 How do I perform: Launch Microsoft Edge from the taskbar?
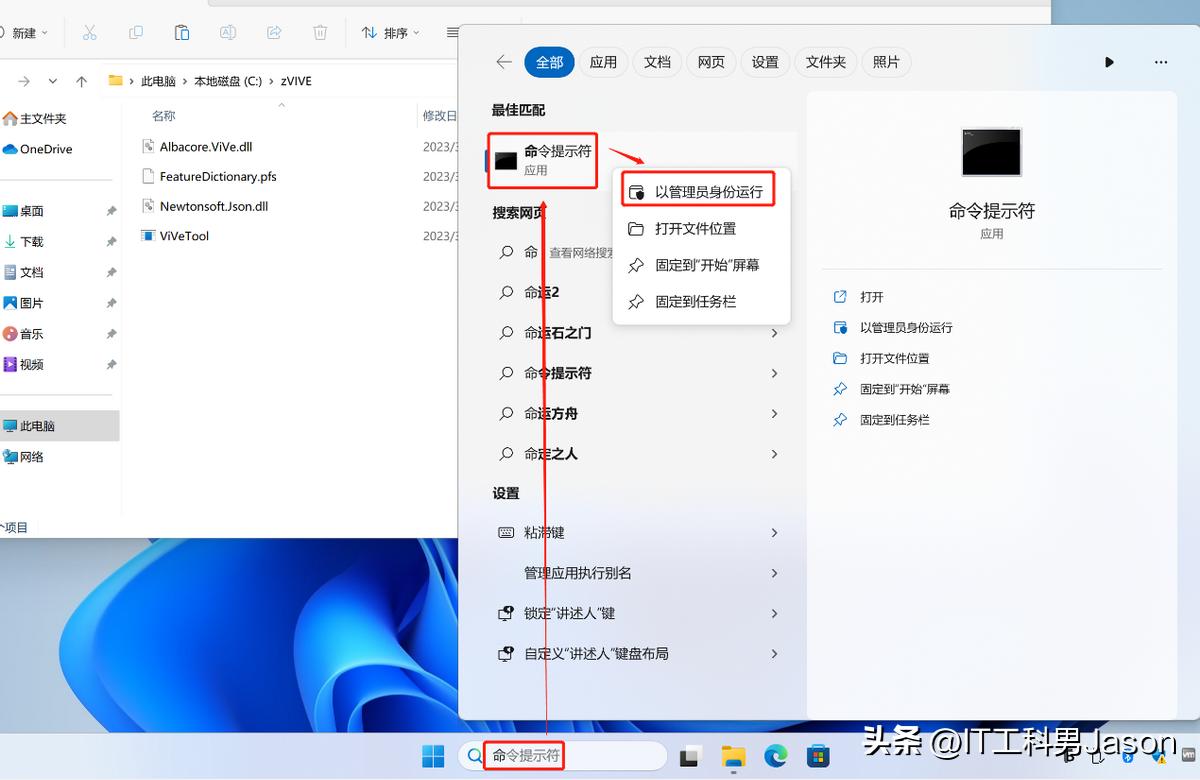click(776, 756)
